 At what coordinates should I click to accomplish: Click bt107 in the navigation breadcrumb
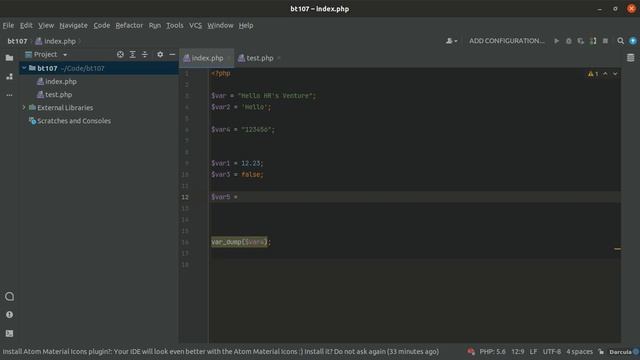tap(17, 41)
